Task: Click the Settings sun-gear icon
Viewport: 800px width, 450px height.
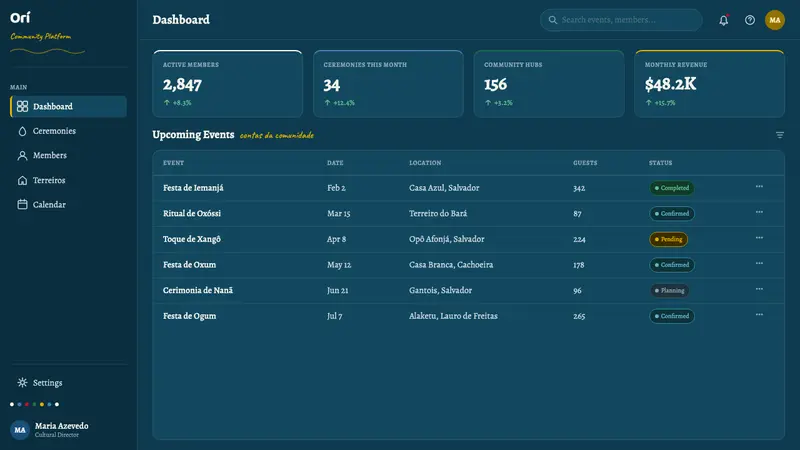Action: (x=22, y=383)
